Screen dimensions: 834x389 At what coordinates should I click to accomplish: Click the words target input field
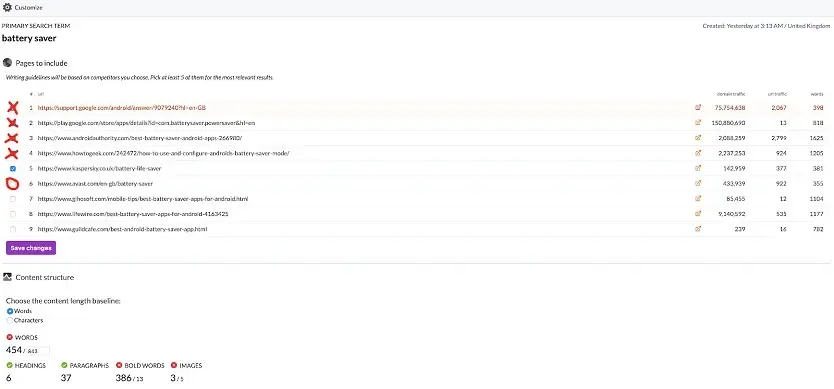[x=37, y=351]
